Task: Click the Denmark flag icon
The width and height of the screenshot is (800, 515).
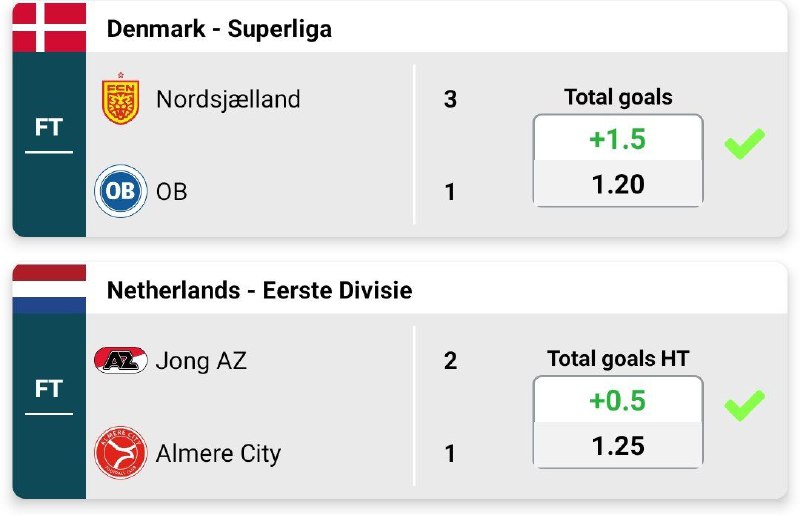Action: pos(49,28)
